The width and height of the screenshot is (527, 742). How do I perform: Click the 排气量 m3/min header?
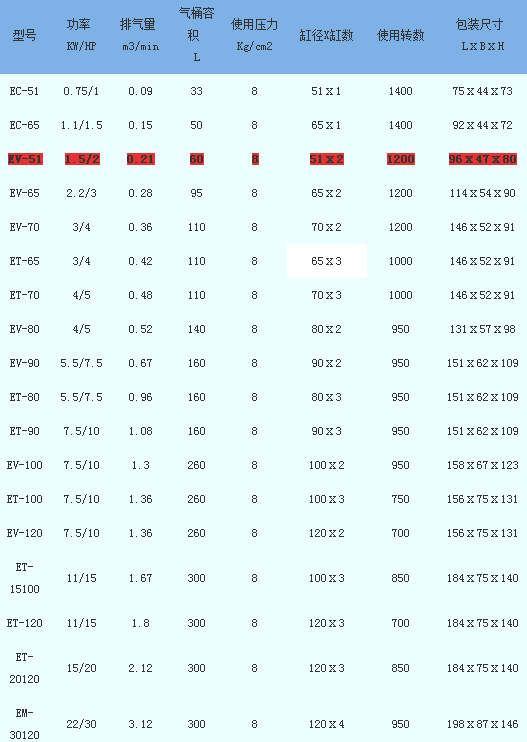pos(141,35)
